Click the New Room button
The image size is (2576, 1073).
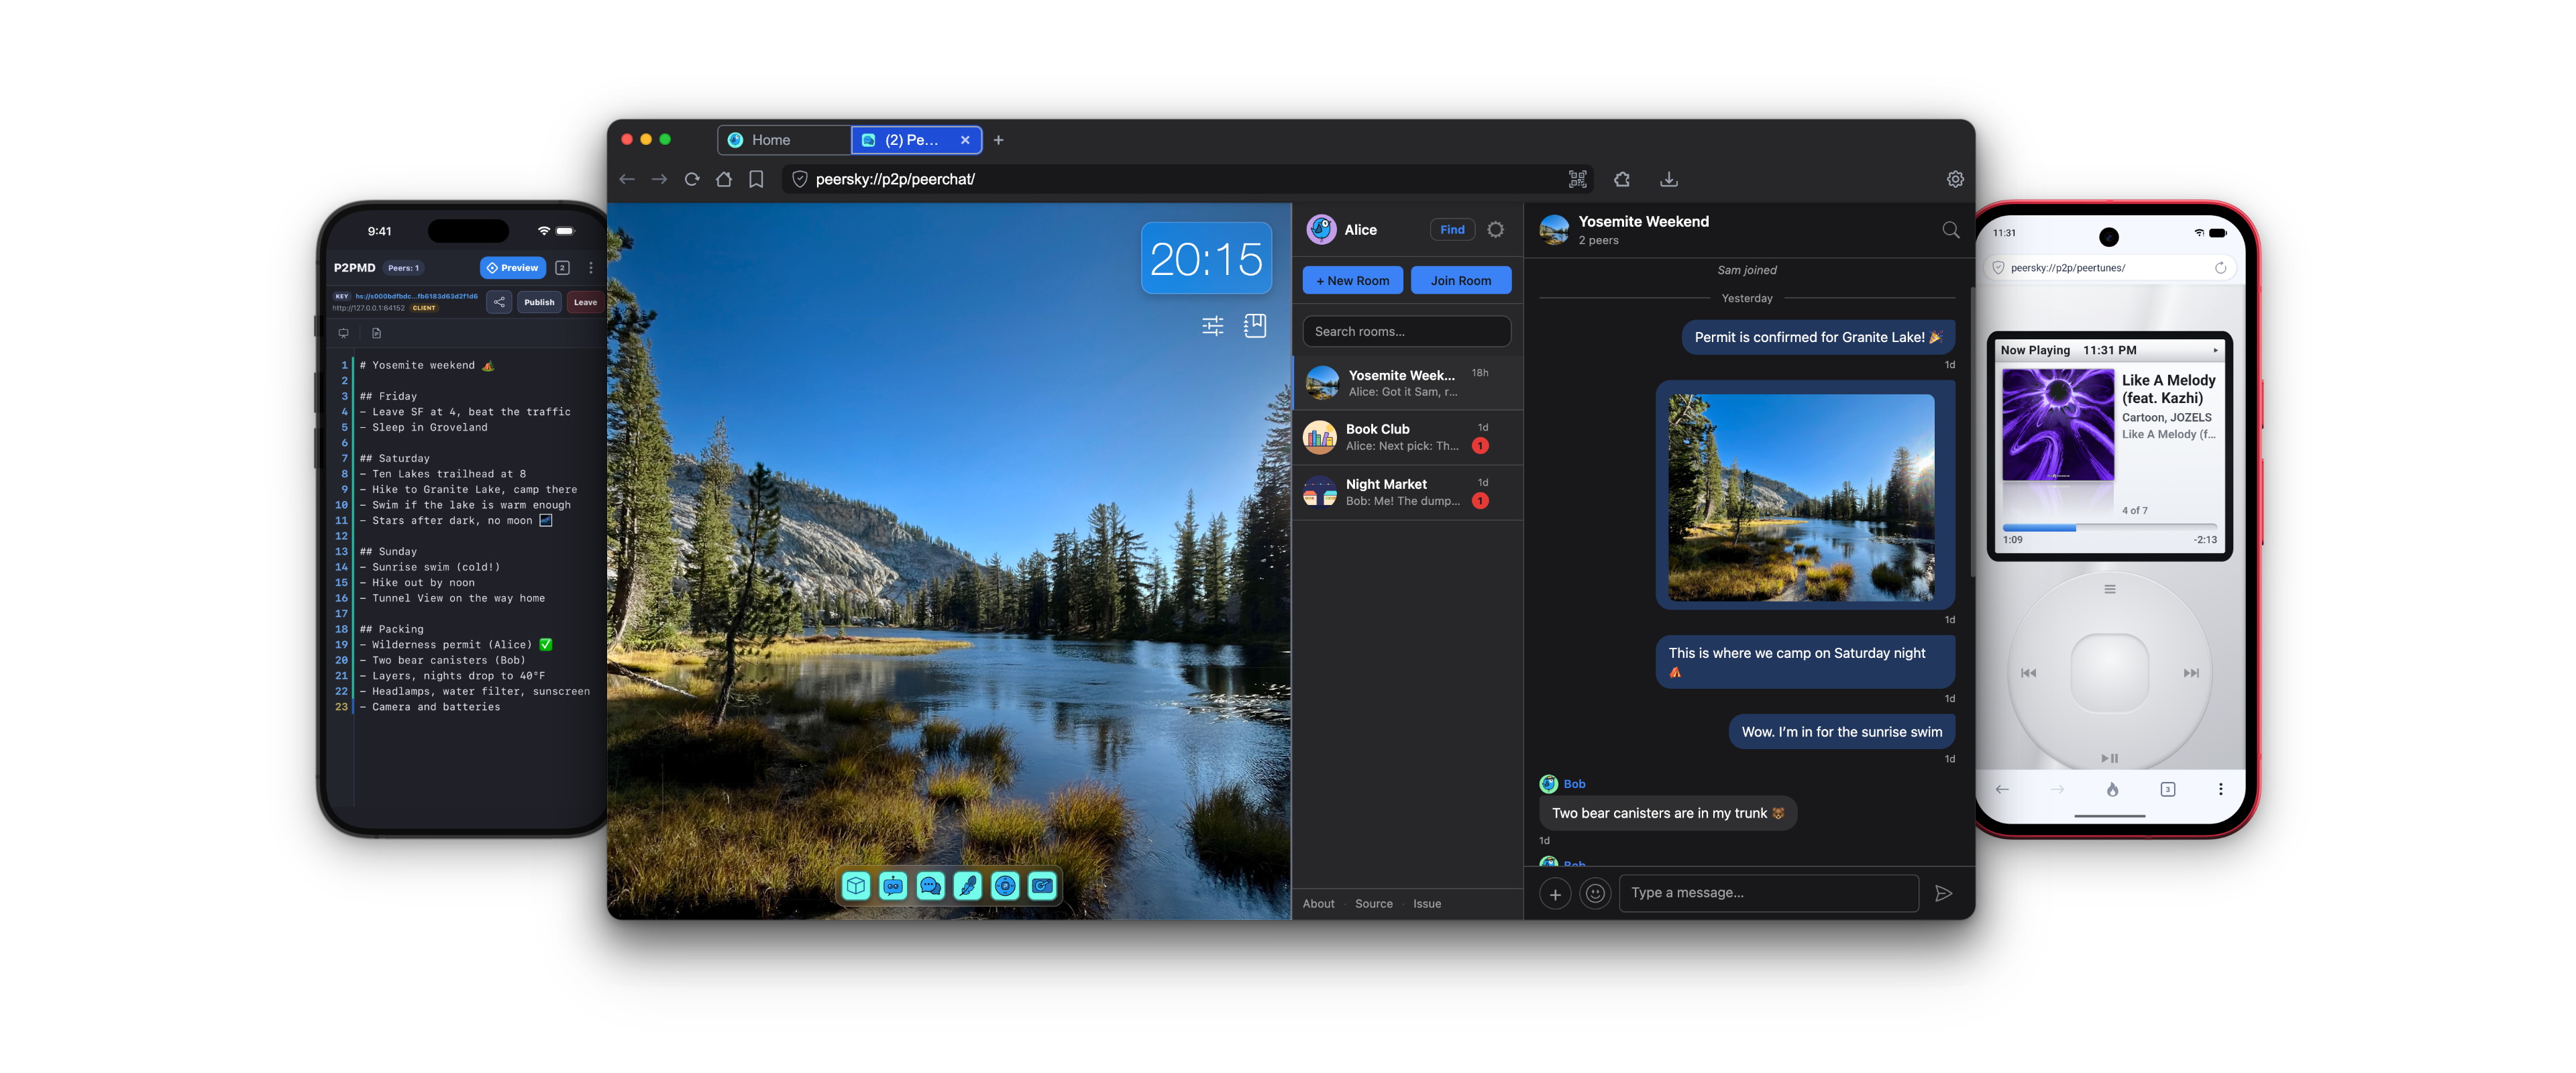(x=1352, y=281)
